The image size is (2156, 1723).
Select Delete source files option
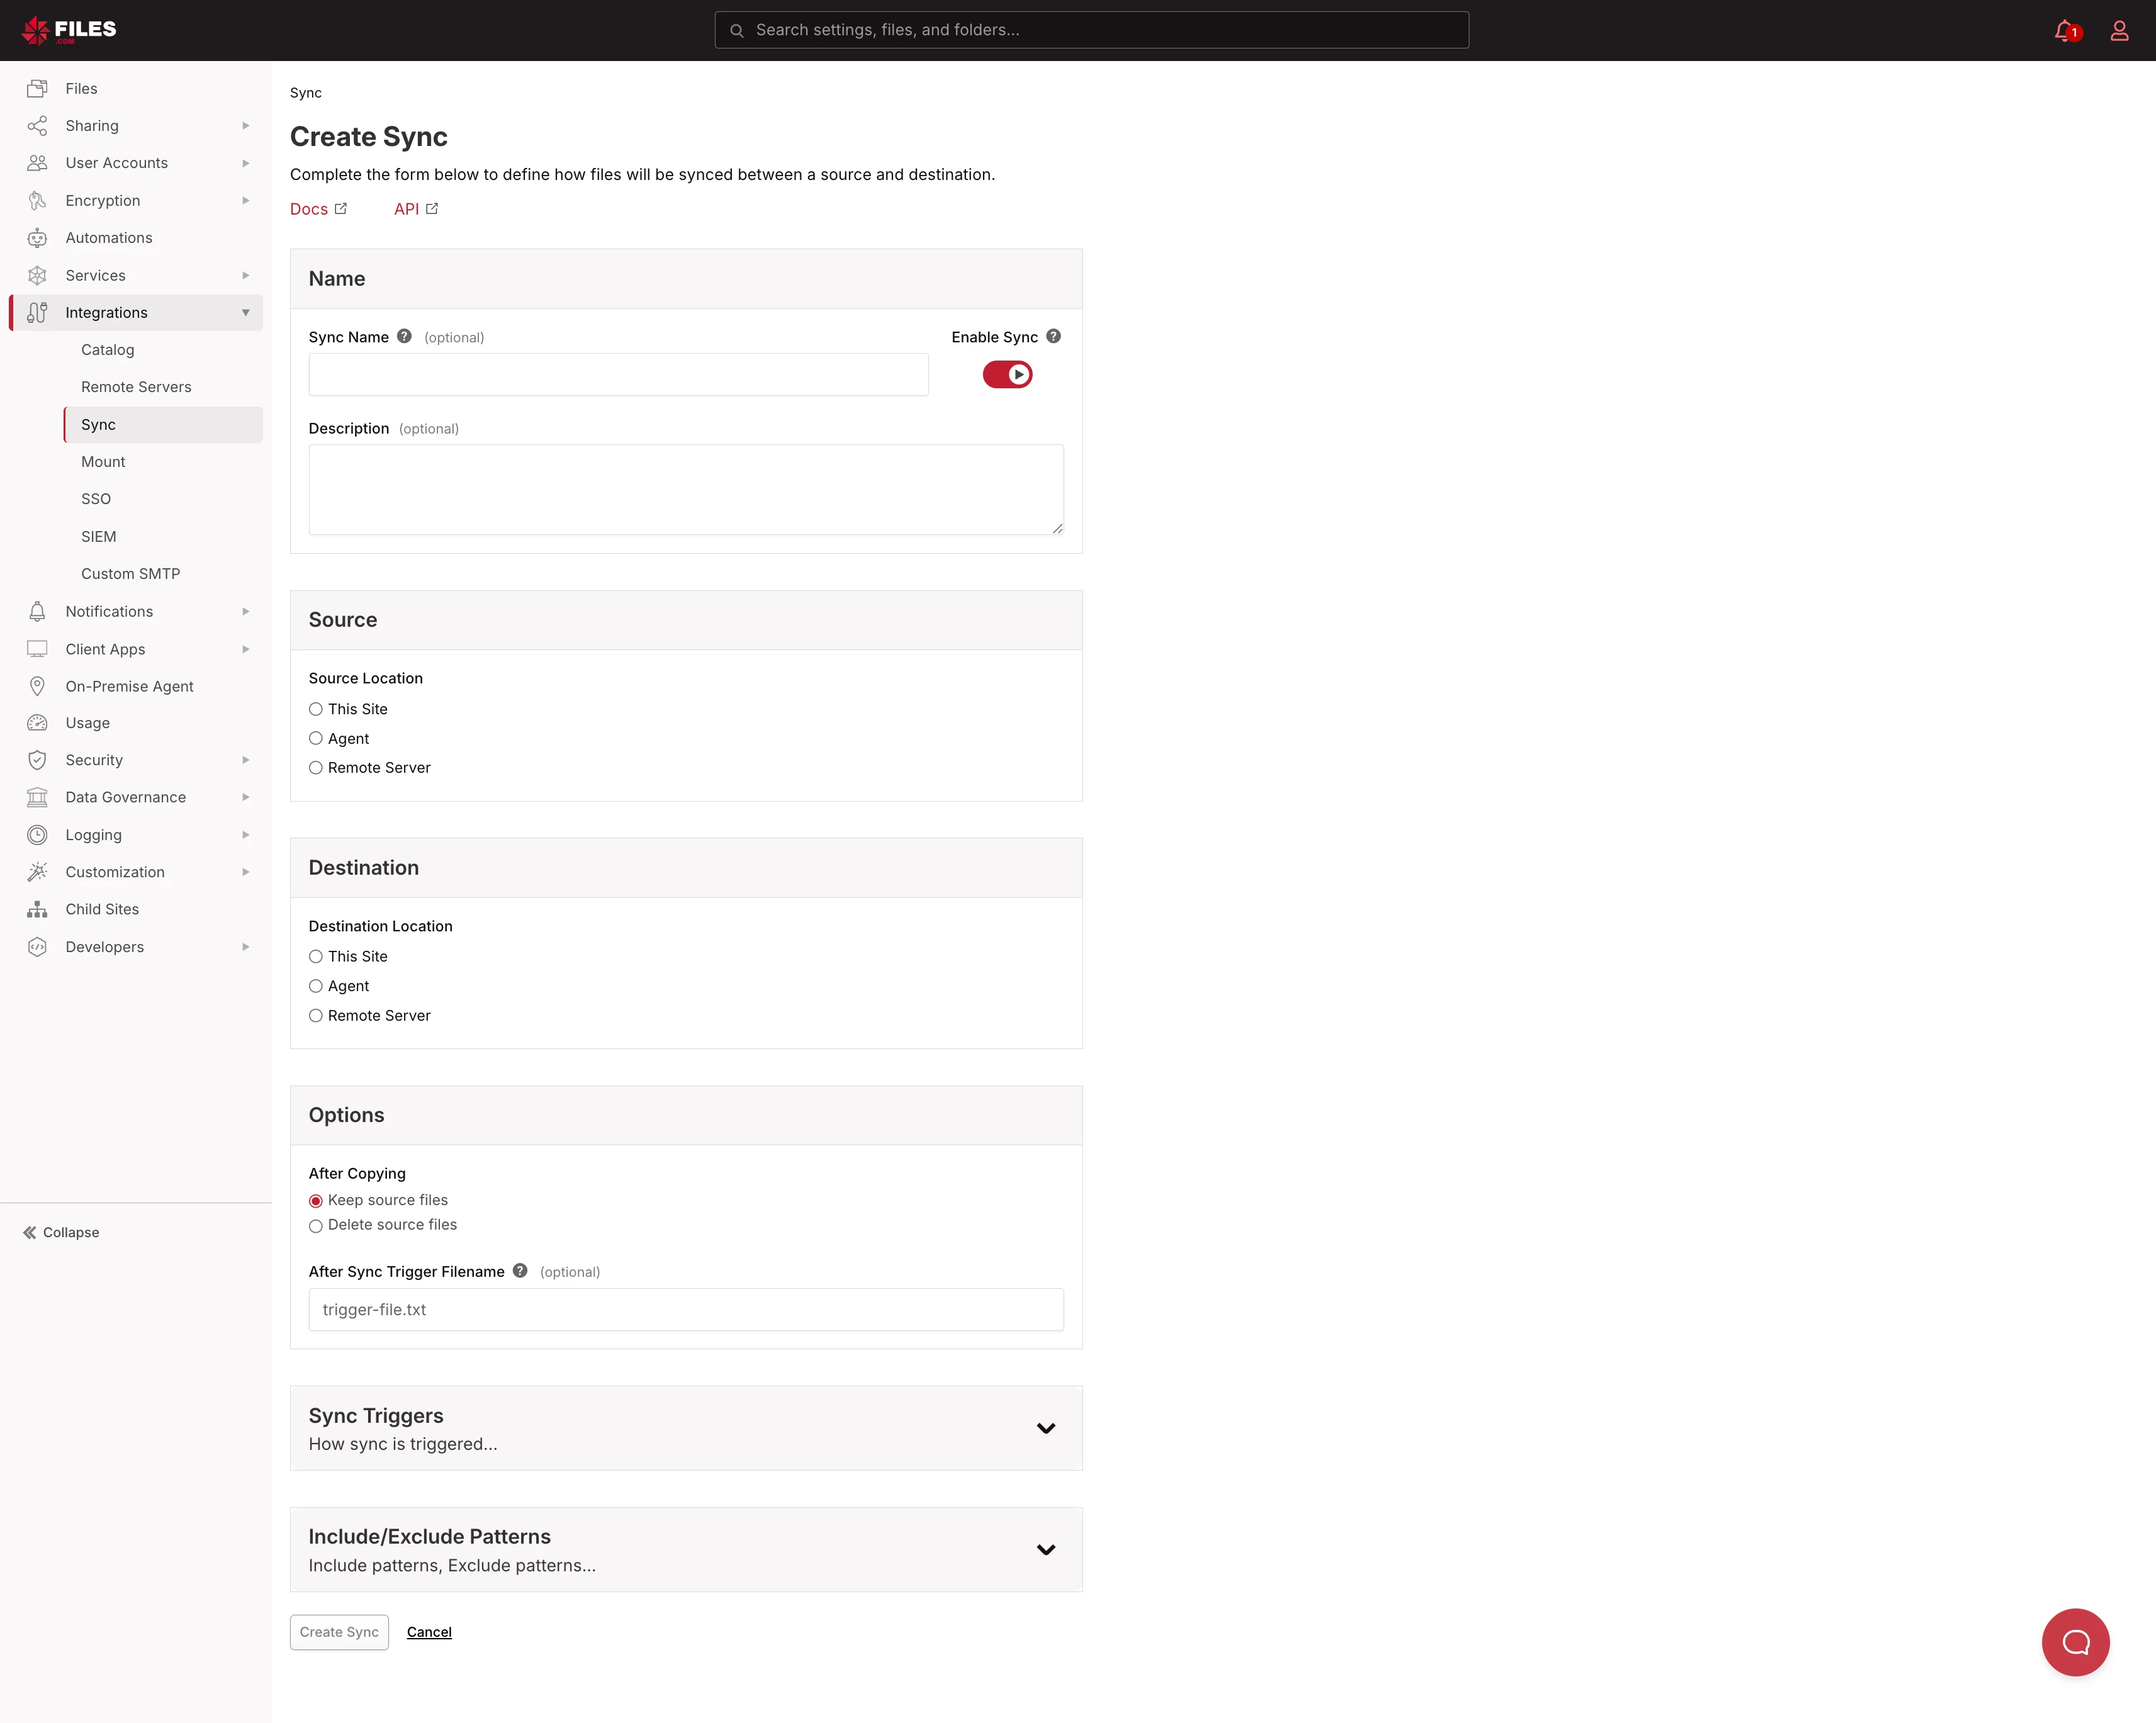point(315,1225)
